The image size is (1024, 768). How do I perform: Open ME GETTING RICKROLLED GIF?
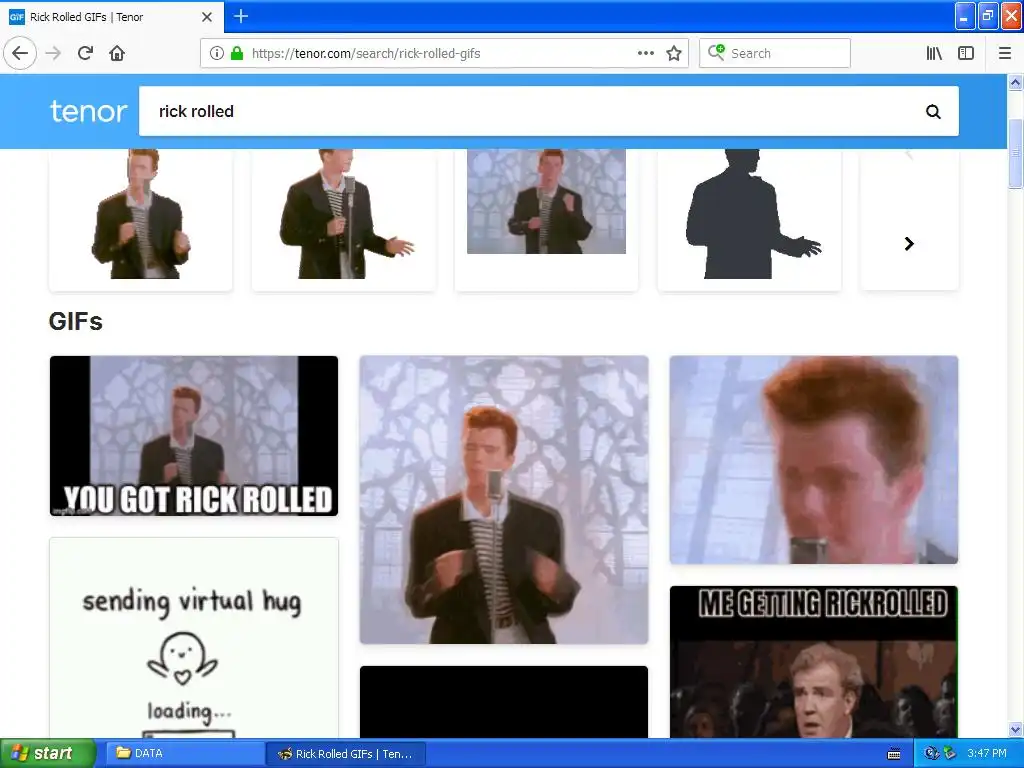tap(814, 662)
